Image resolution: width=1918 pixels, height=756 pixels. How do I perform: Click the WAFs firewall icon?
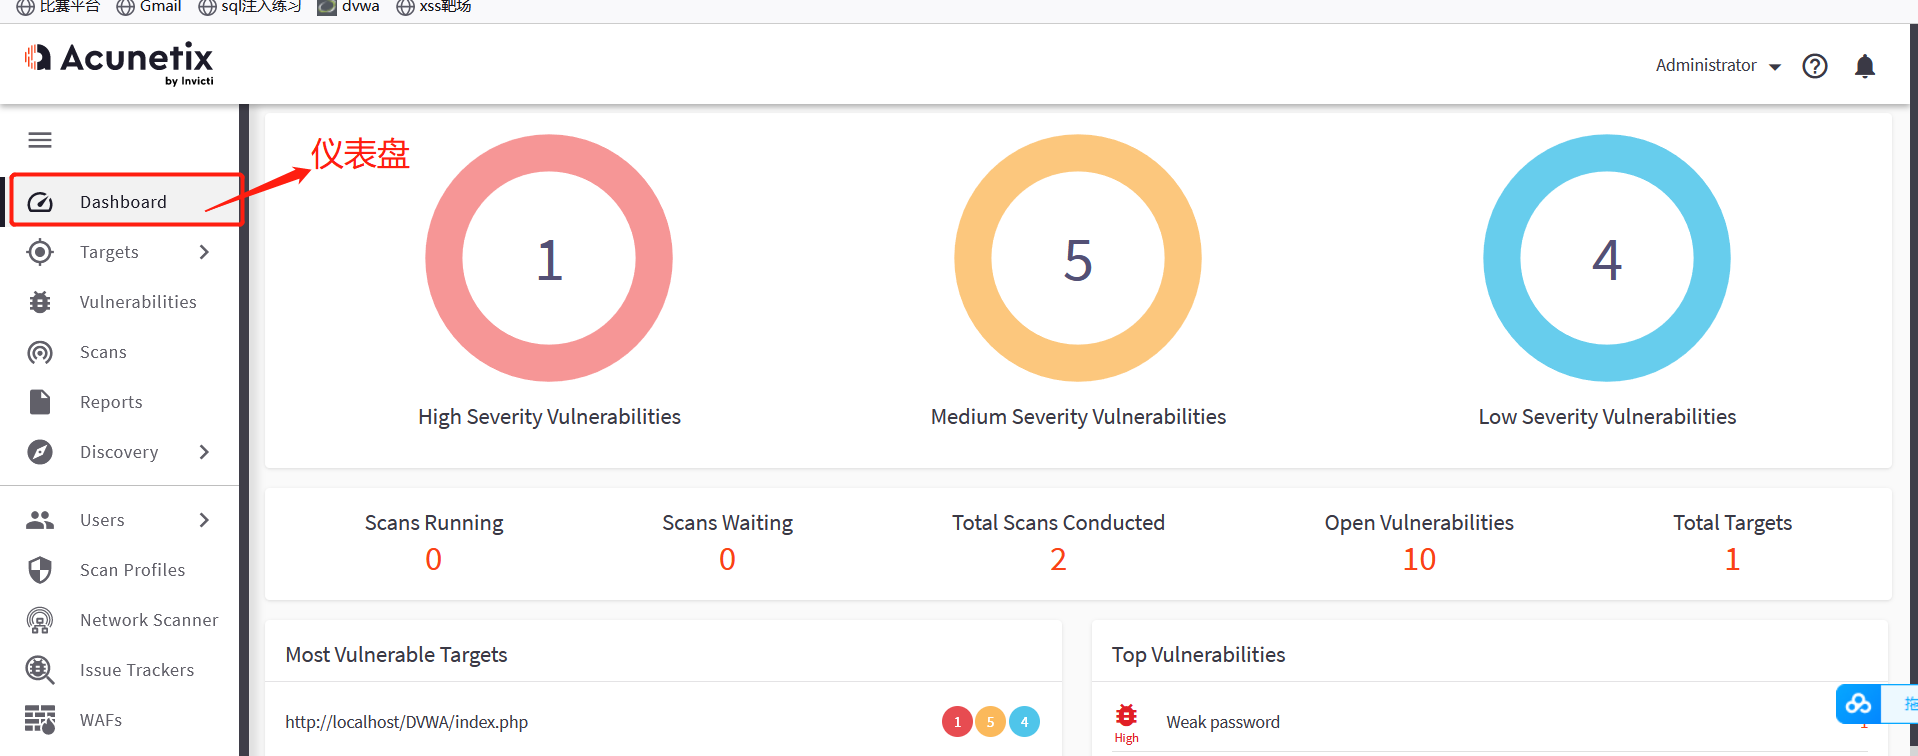[x=40, y=720]
